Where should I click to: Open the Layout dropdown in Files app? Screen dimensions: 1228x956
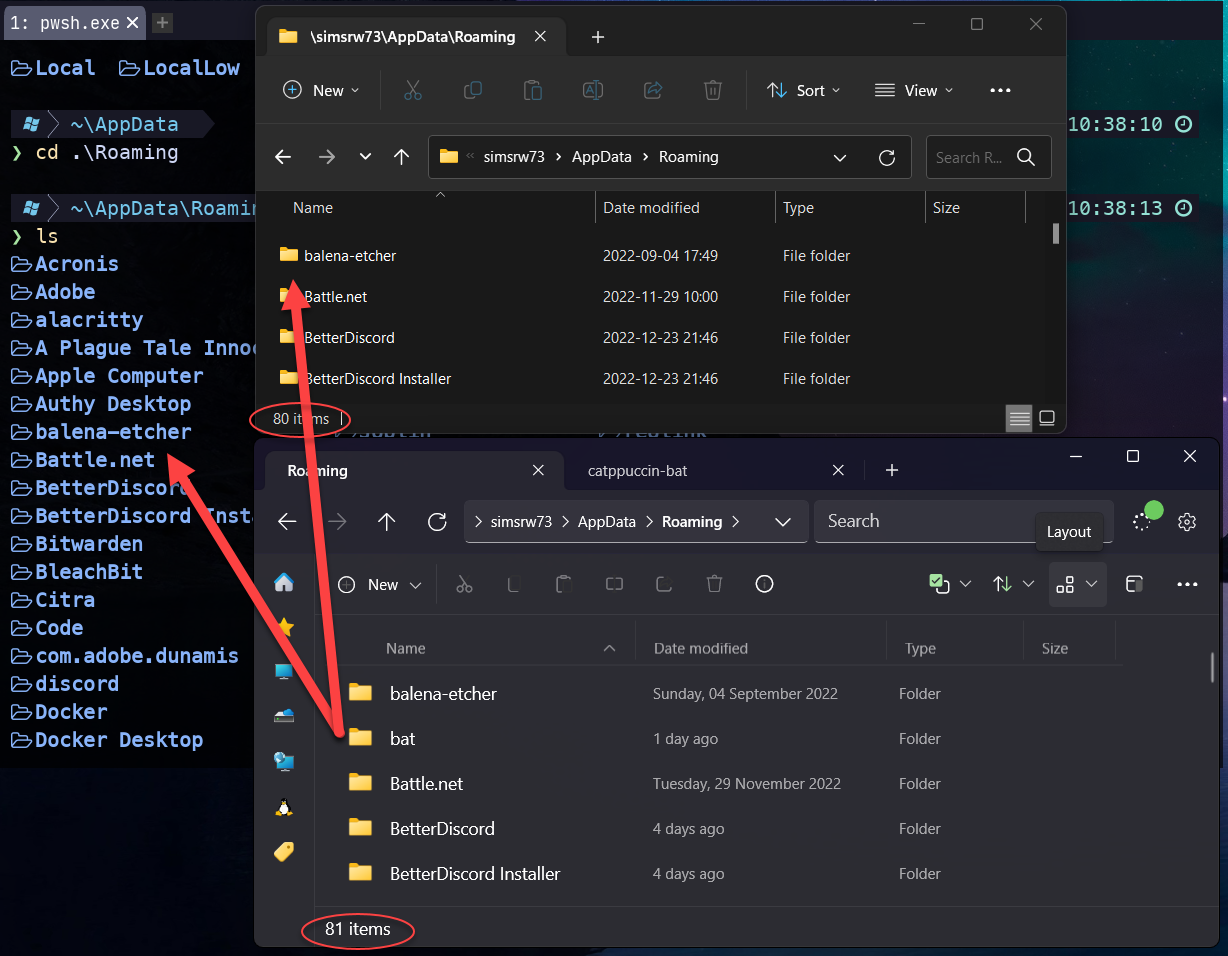[x=1078, y=584]
